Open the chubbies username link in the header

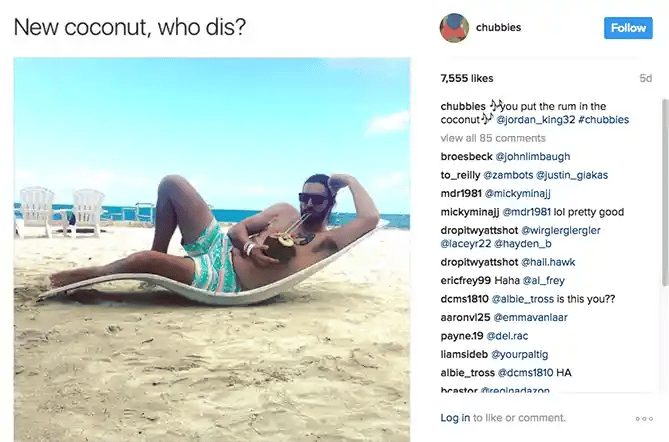pos(498,27)
